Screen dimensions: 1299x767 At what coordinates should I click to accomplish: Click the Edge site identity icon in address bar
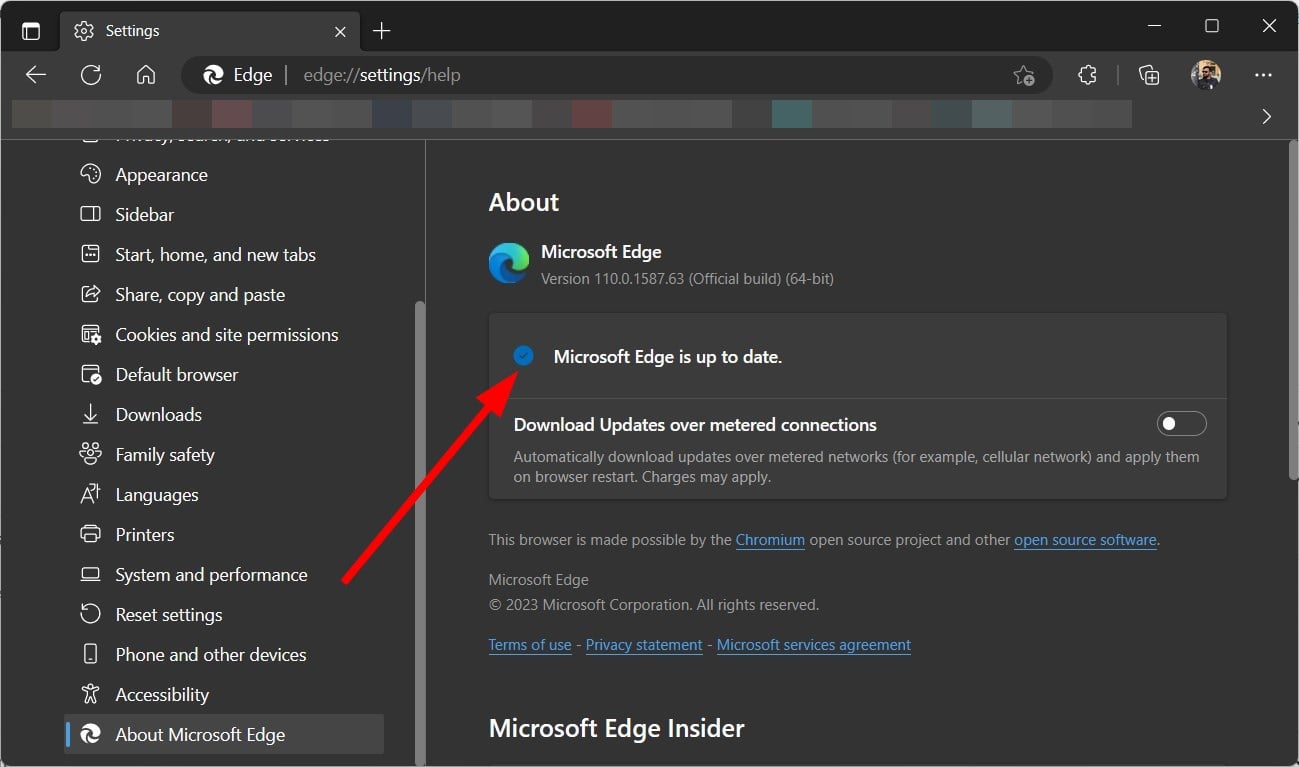coord(213,75)
